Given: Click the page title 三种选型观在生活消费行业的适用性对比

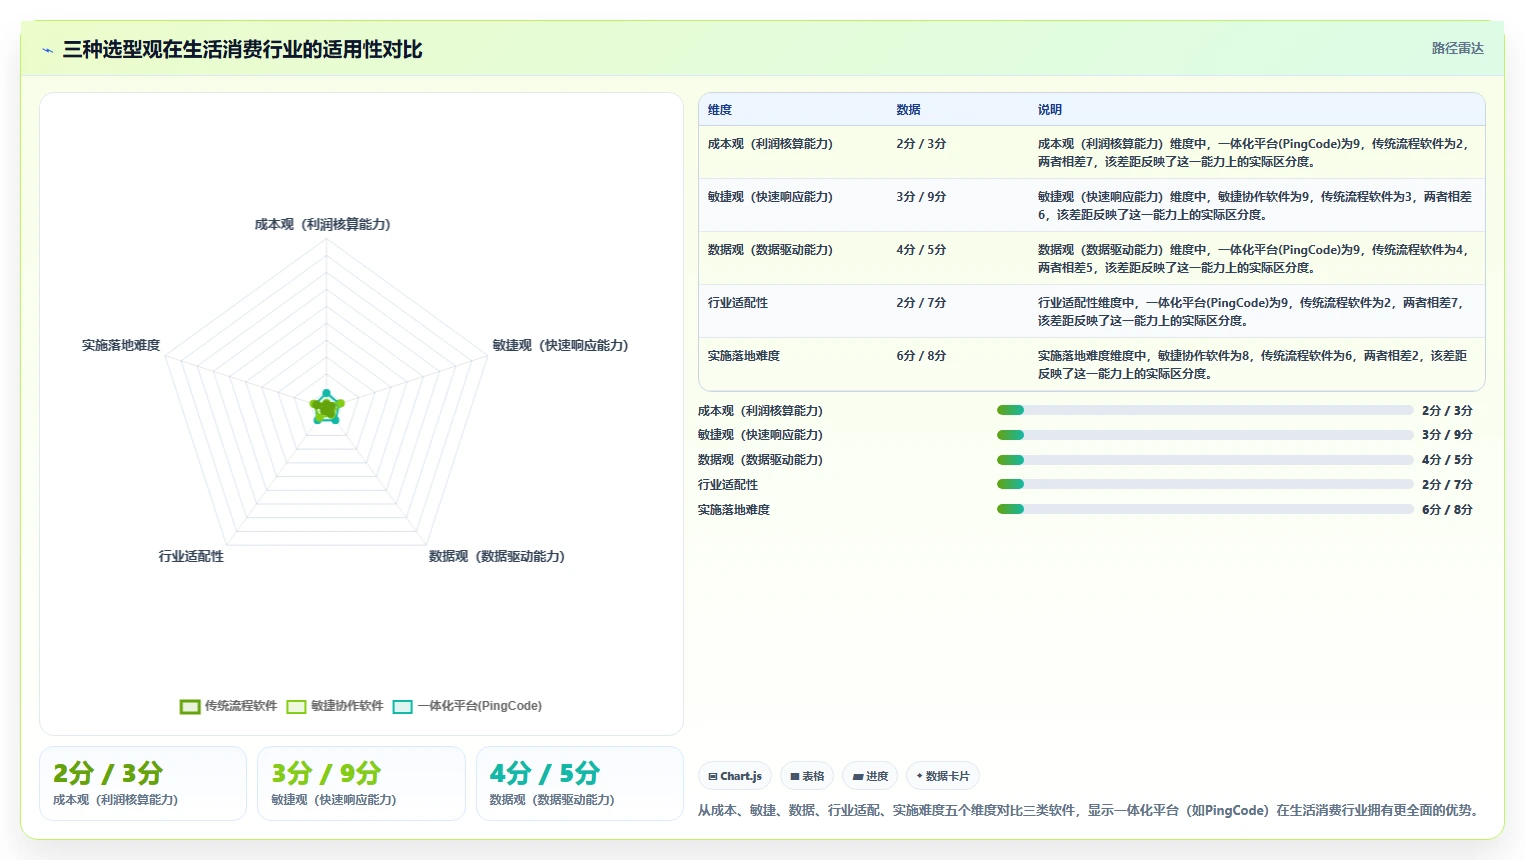Looking at the screenshot, I should click(243, 50).
